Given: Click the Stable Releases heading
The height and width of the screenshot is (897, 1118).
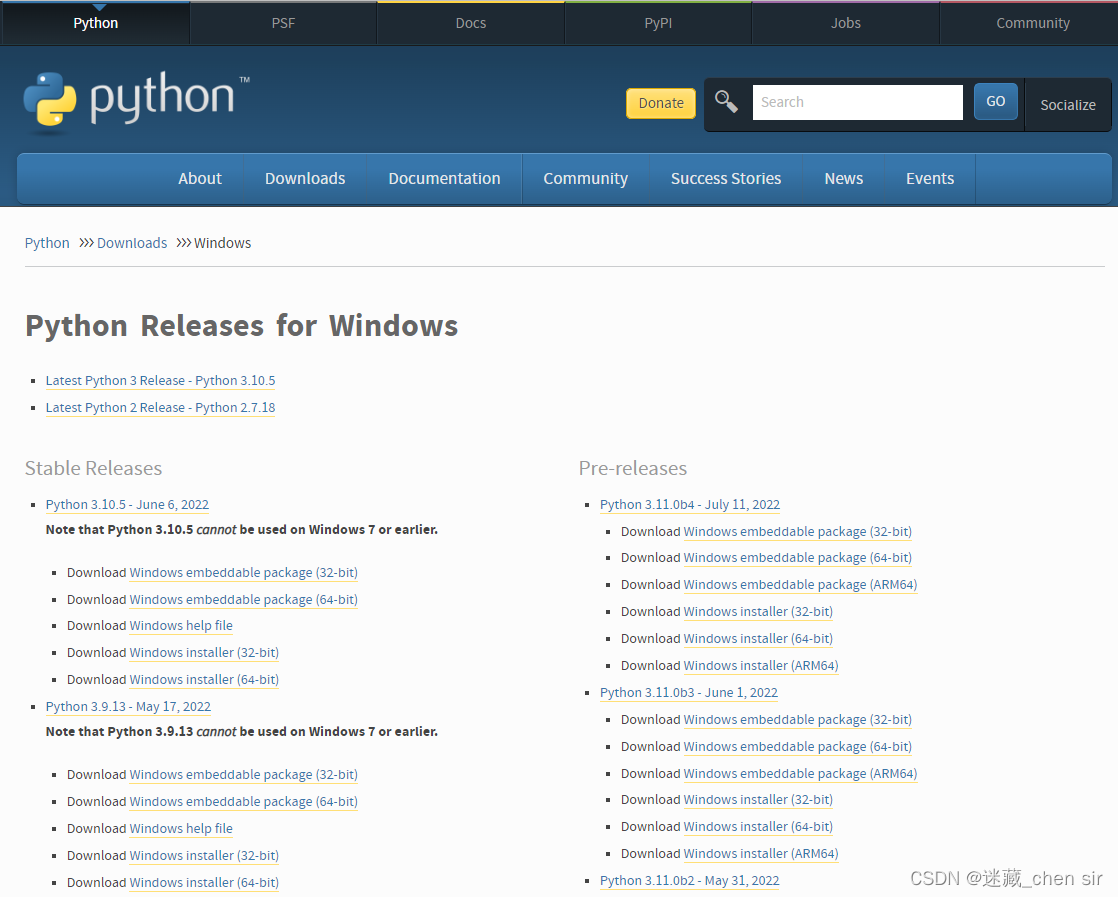Looking at the screenshot, I should pos(93,468).
